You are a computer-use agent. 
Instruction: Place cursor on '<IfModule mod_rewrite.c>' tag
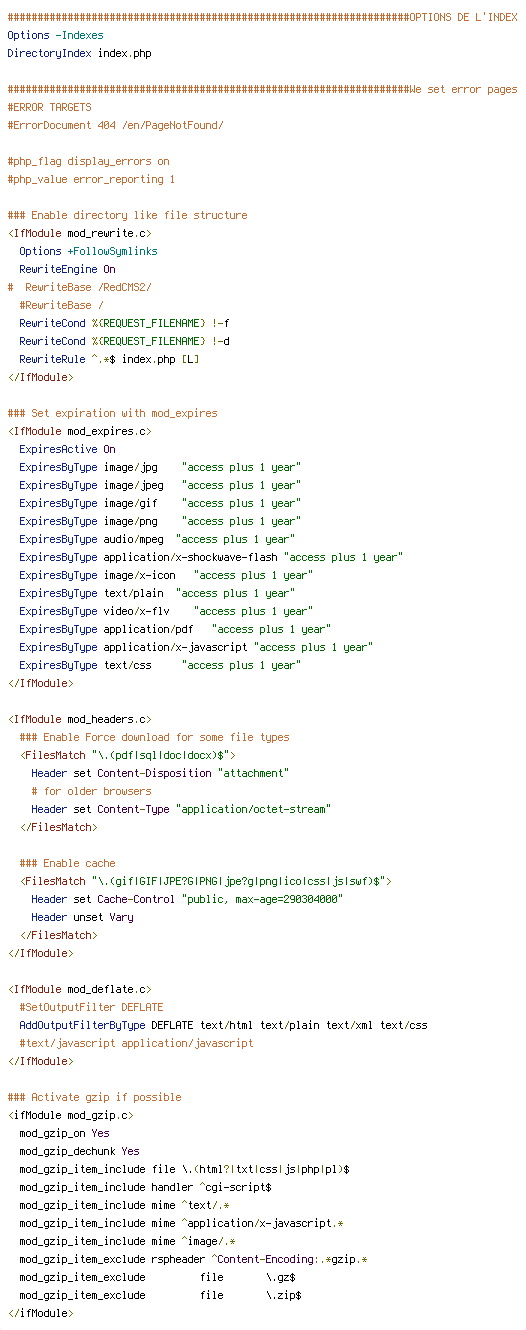tap(79, 233)
